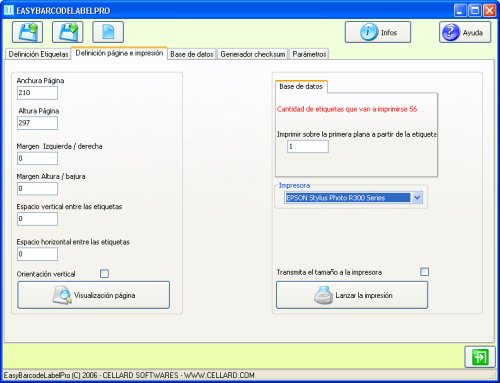
Task: Click Lanzar la impresión button
Action: pos(352,295)
